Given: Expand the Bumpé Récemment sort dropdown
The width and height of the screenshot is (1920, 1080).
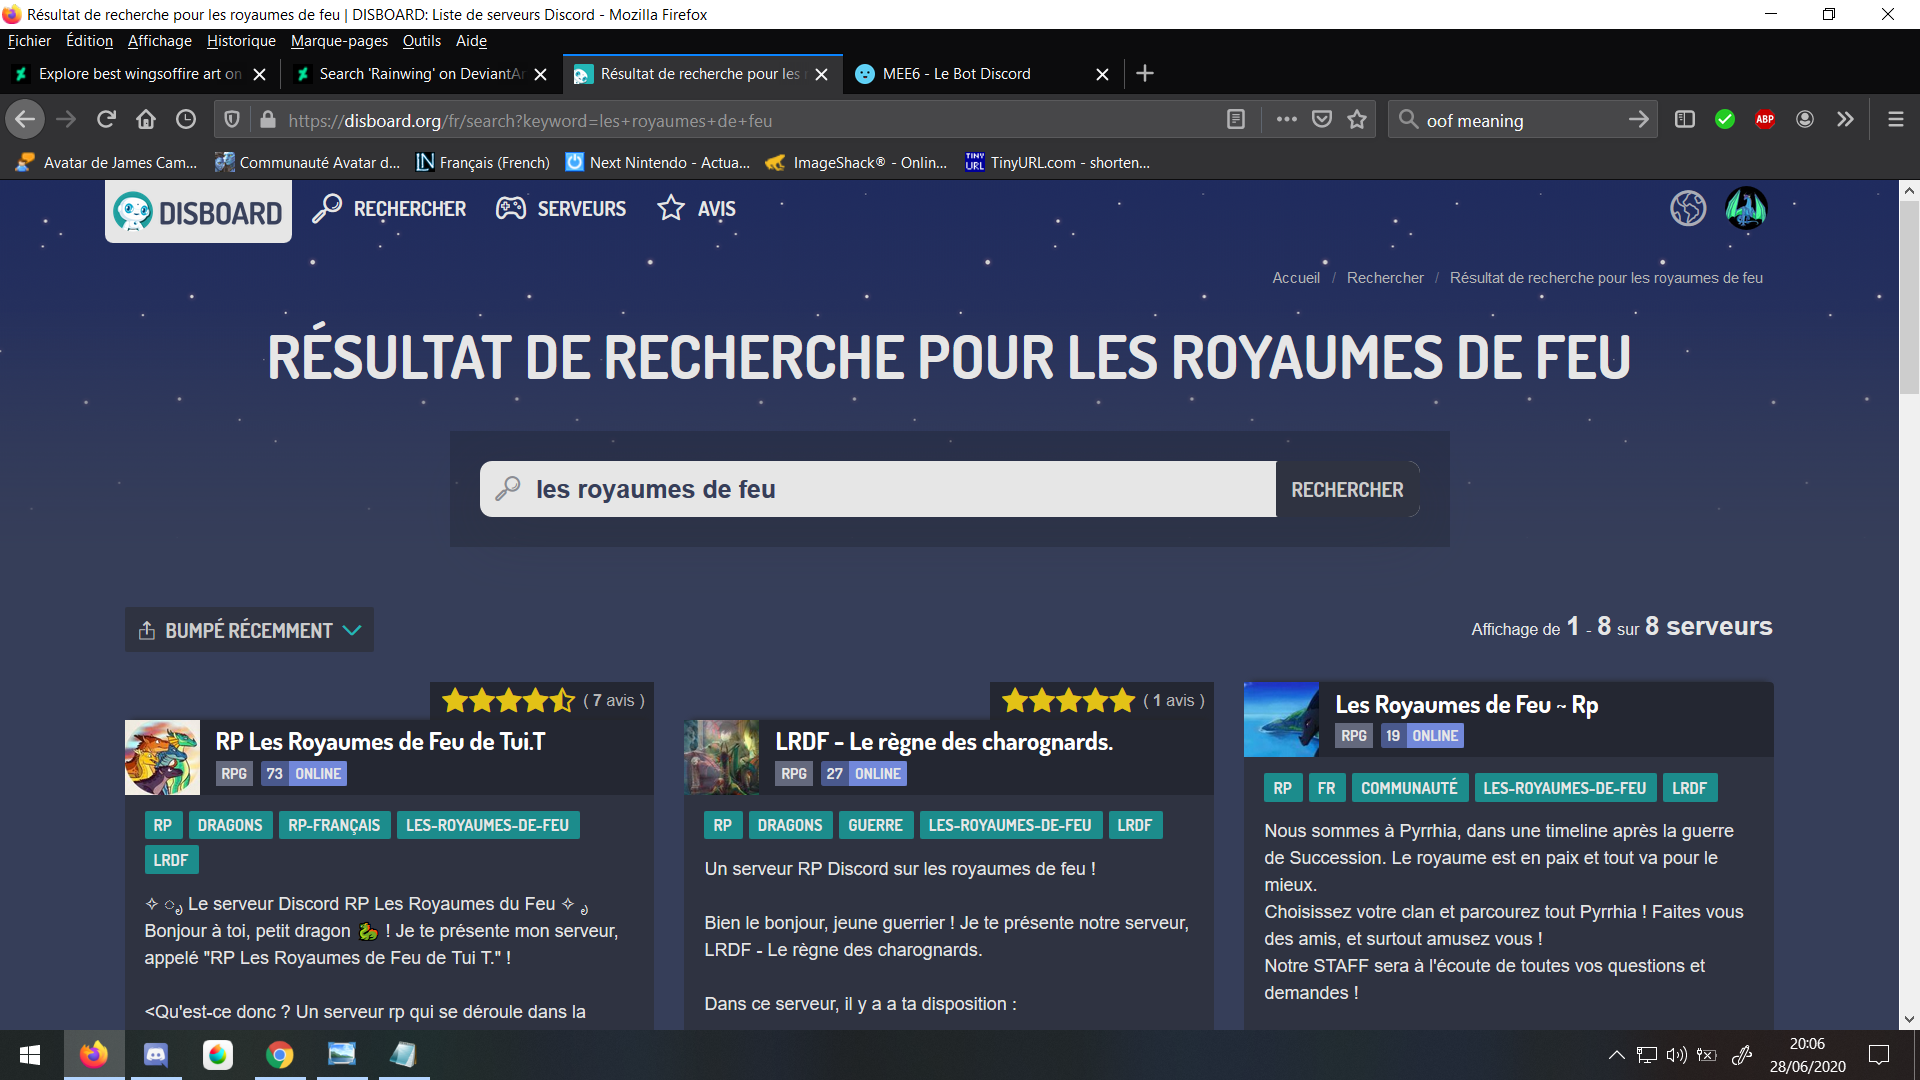Looking at the screenshot, I should pos(249,630).
